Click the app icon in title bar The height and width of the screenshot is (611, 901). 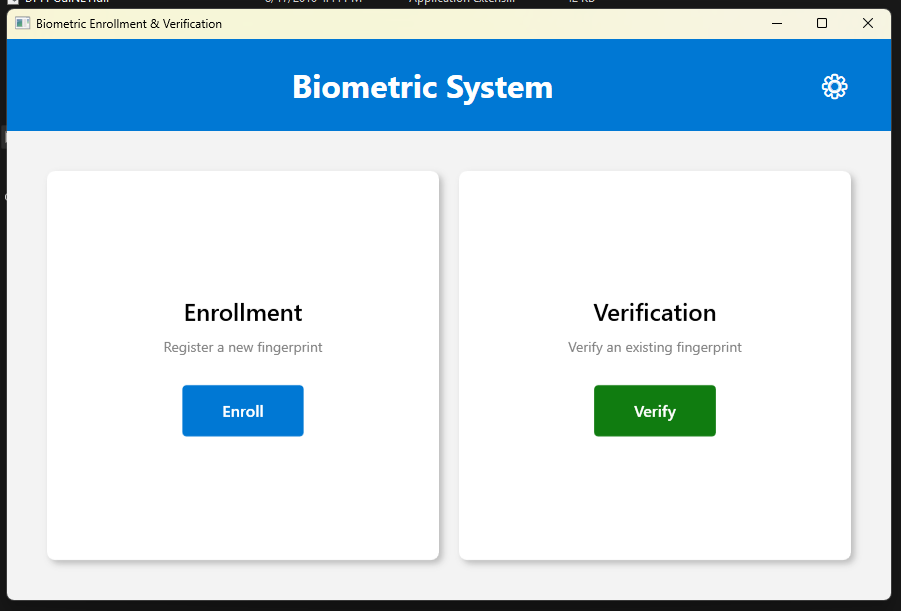tap(22, 23)
